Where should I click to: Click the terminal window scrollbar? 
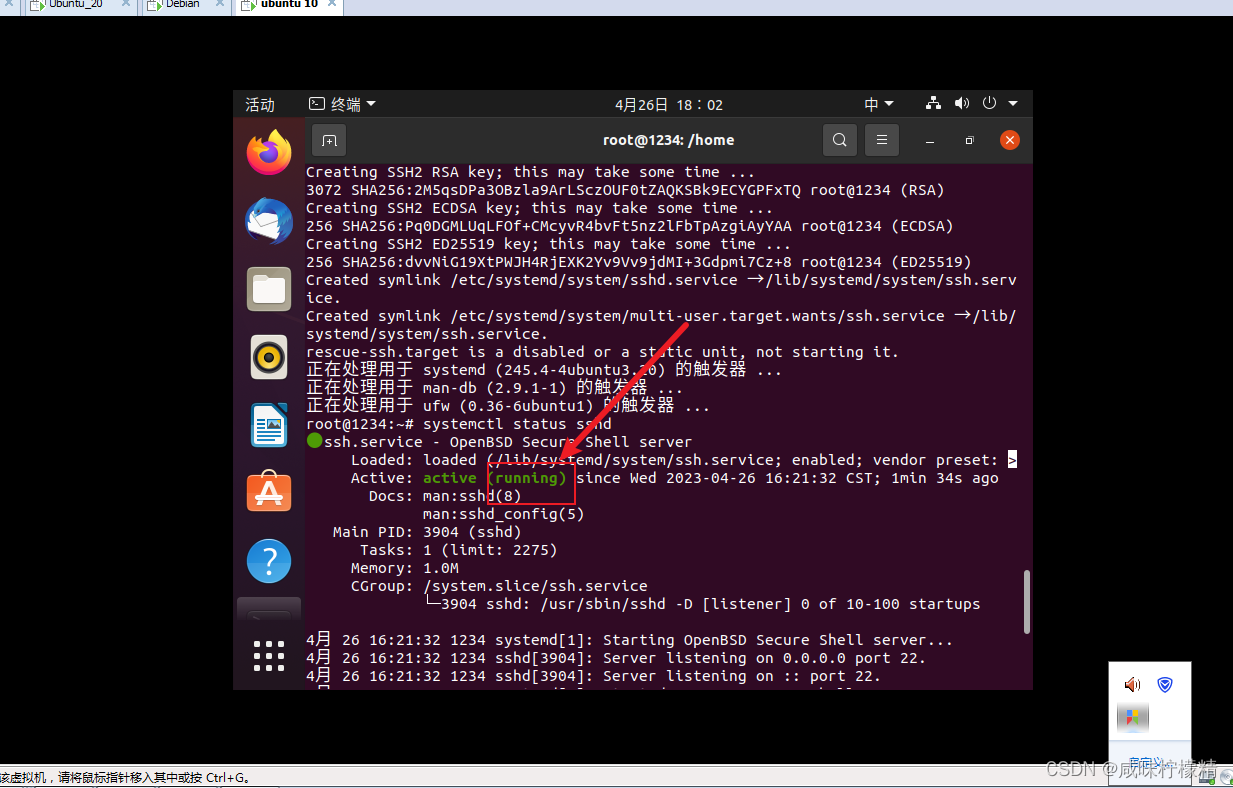tap(1027, 600)
